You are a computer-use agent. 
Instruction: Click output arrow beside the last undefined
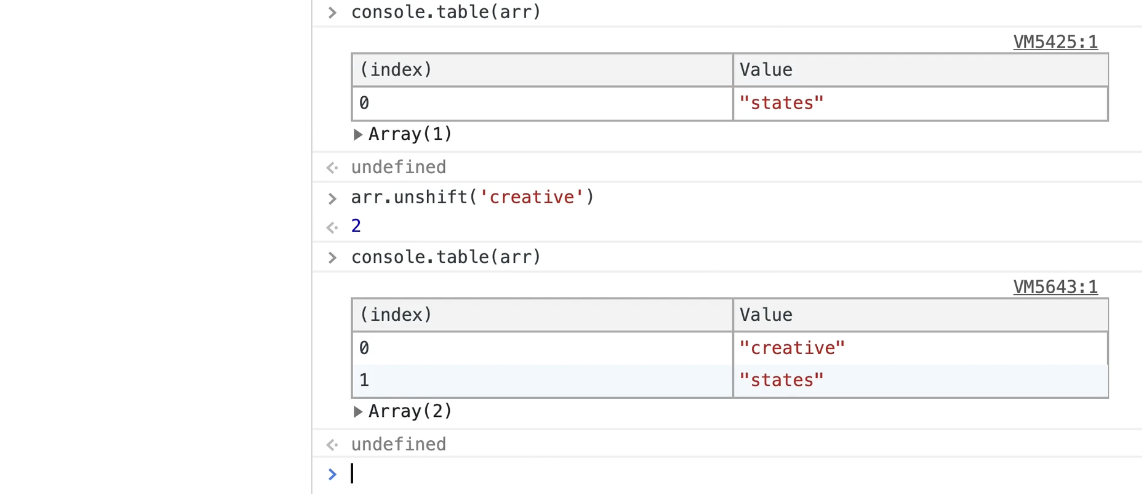(x=332, y=445)
